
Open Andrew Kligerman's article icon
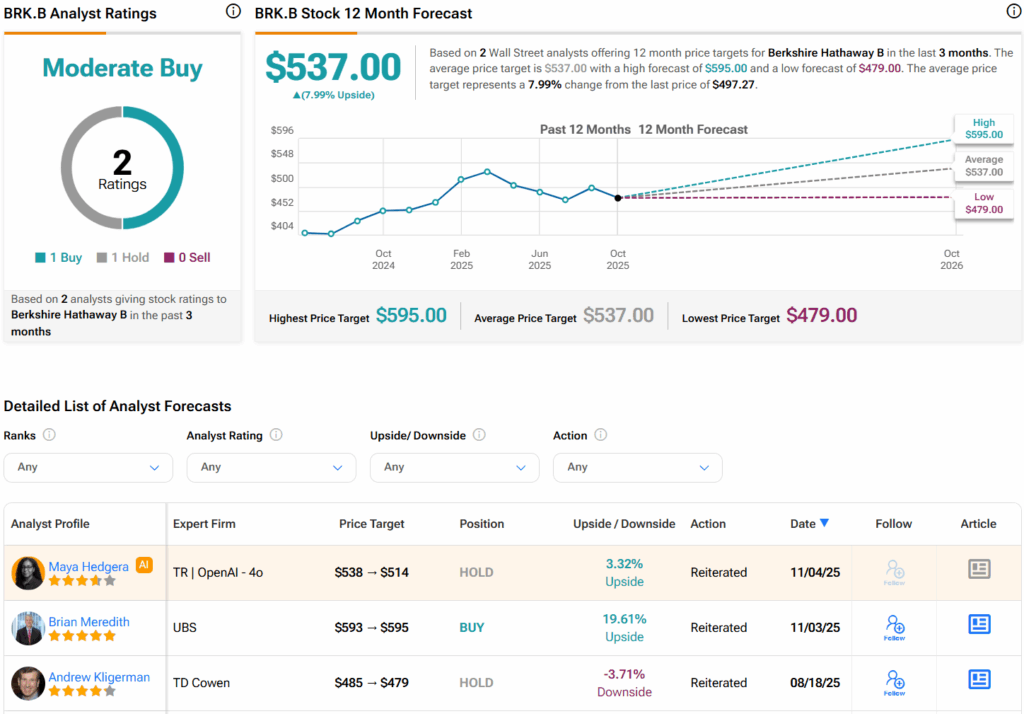tap(978, 680)
